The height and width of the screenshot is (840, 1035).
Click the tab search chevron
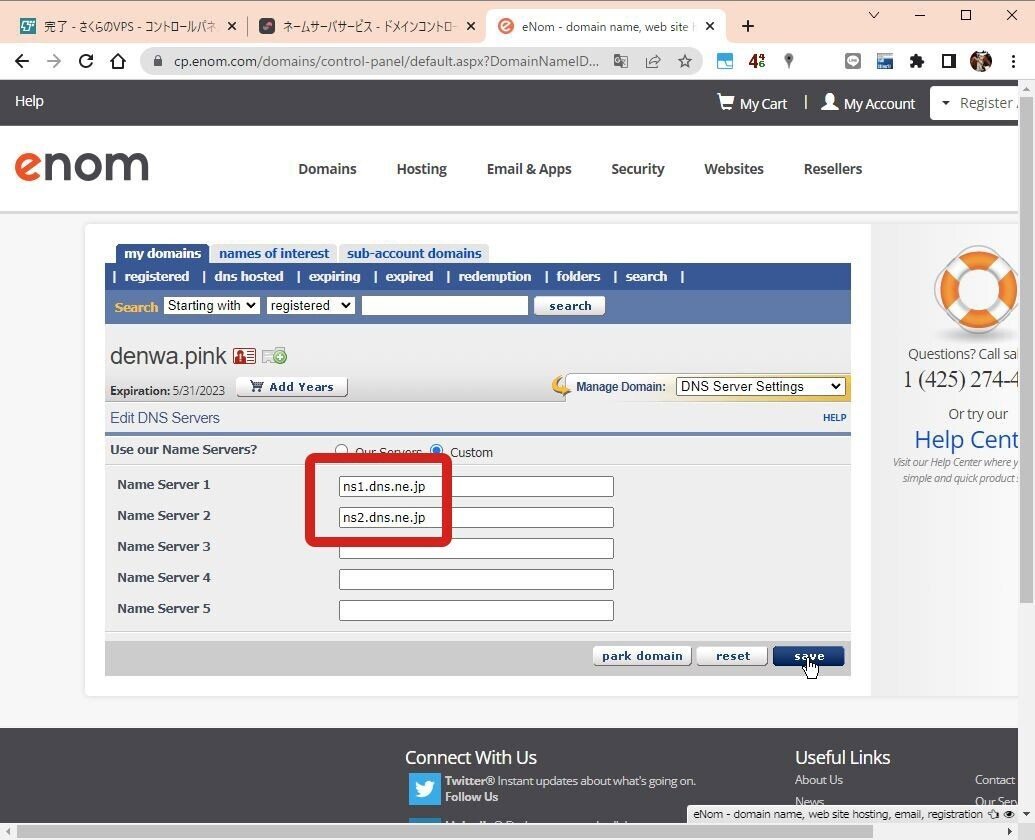click(874, 15)
